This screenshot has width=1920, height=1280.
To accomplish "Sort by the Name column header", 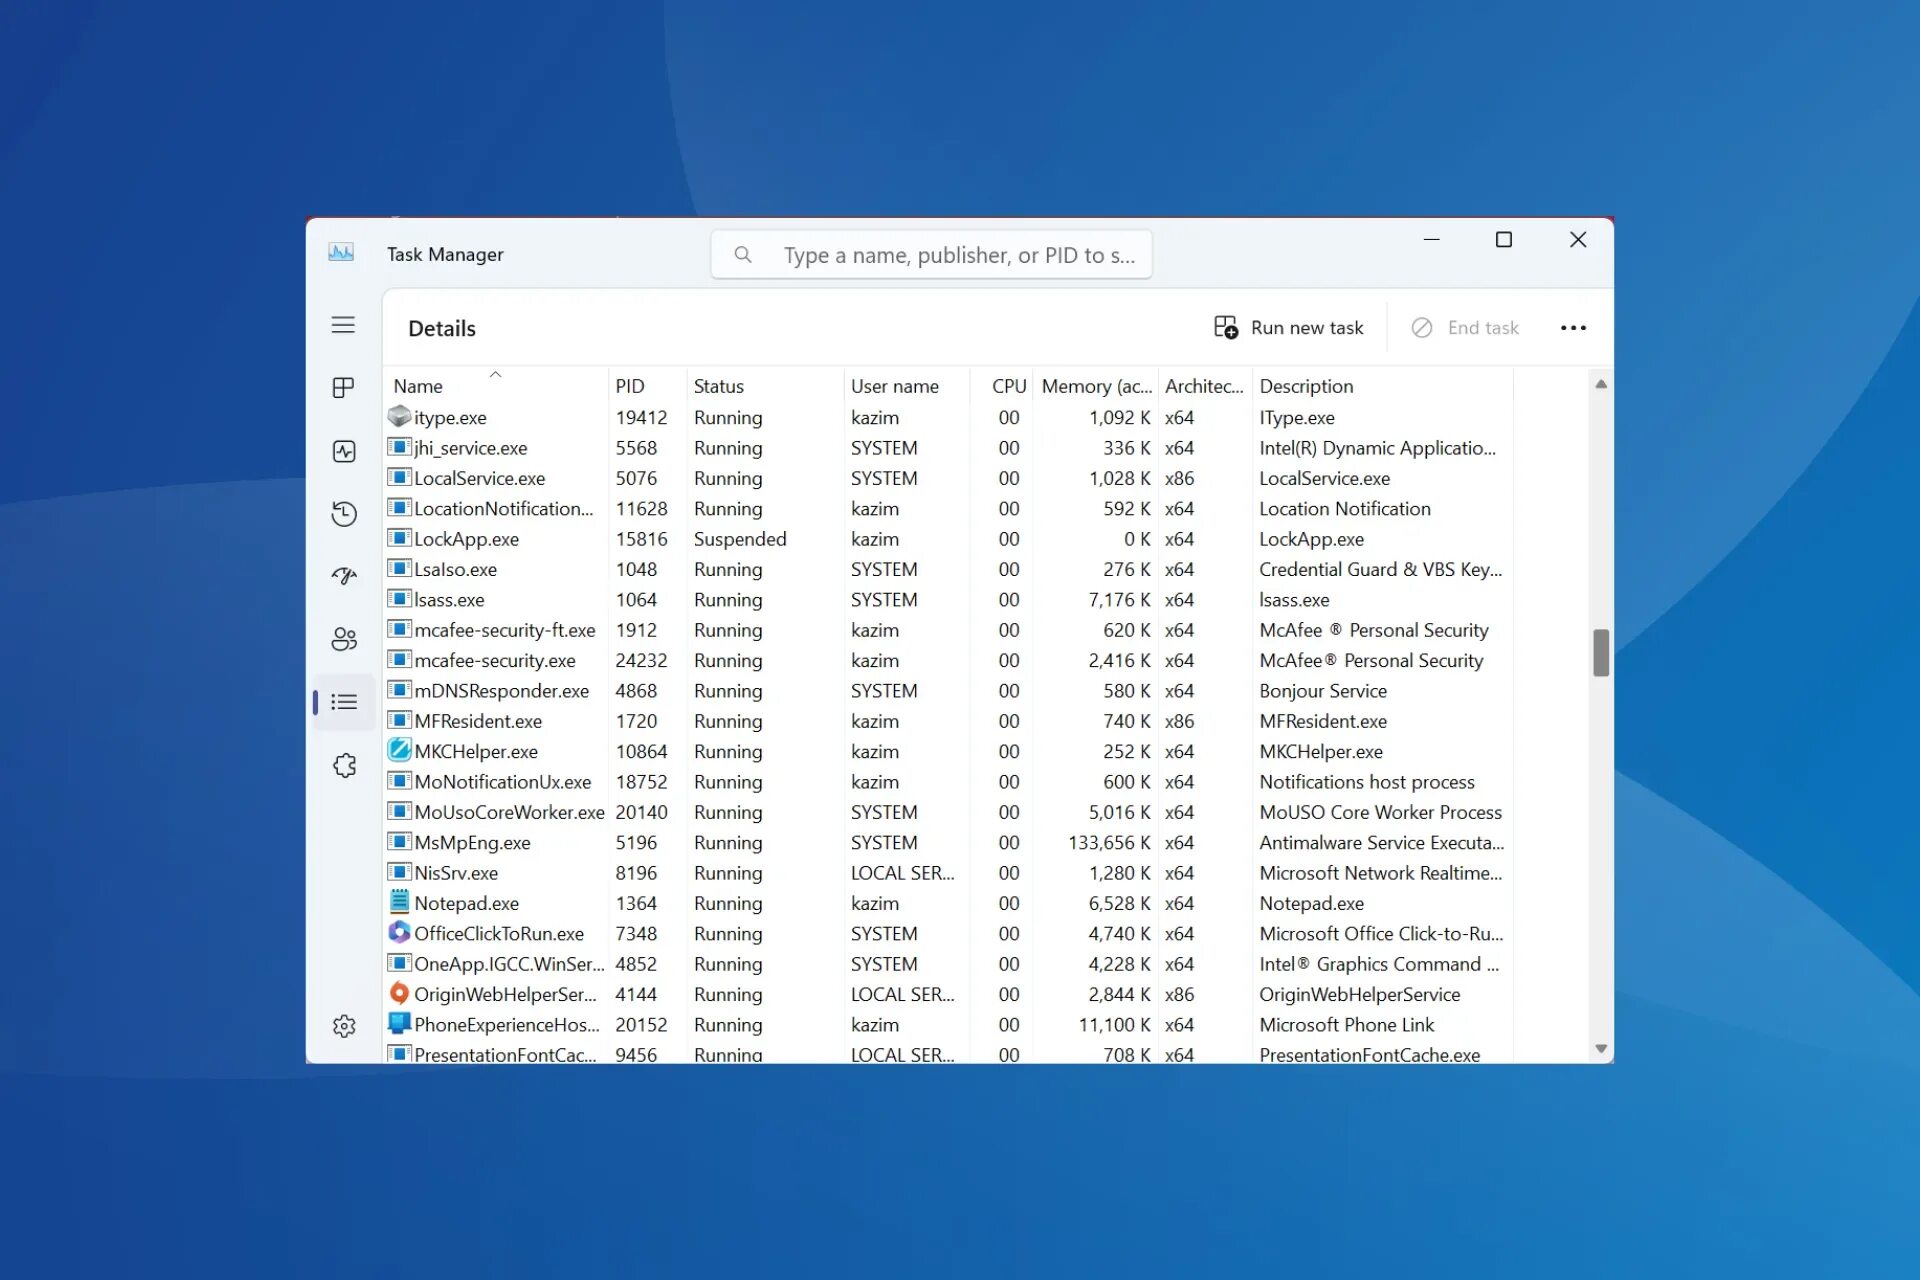I will tap(418, 386).
